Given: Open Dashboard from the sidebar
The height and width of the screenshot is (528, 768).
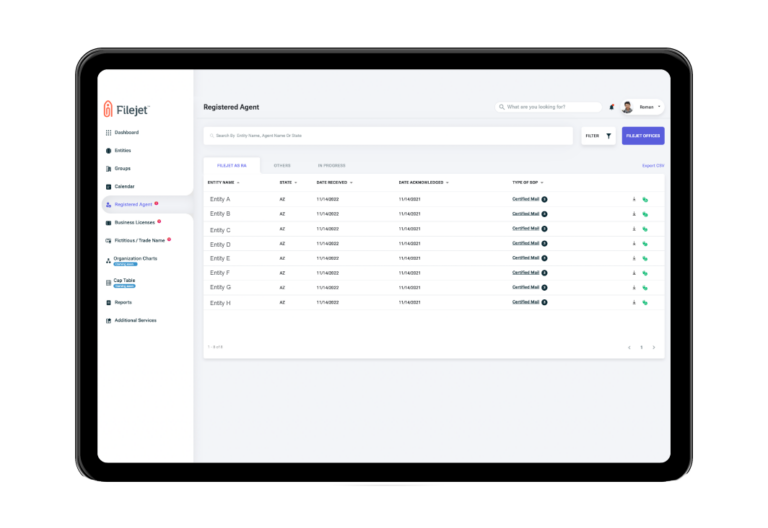Looking at the screenshot, I should click(x=122, y=132).
